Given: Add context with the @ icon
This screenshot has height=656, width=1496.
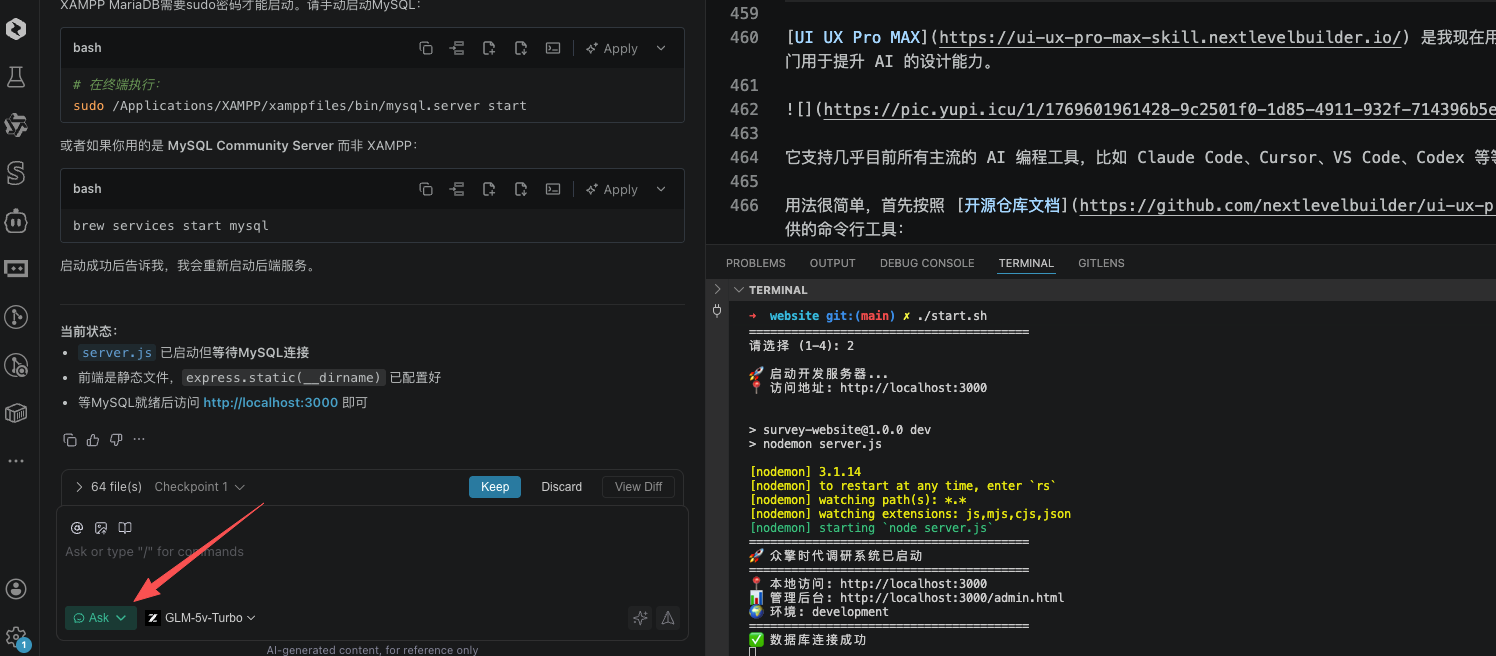Looking at the screenshot, I should (77, 527).
